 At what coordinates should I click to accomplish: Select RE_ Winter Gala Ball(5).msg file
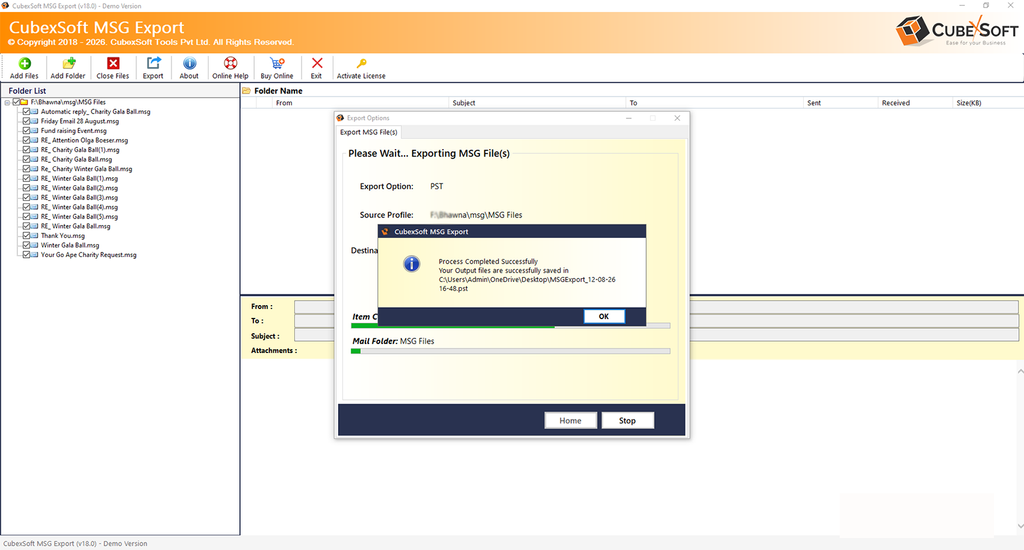pyautogui.click(x=79, y=216)
